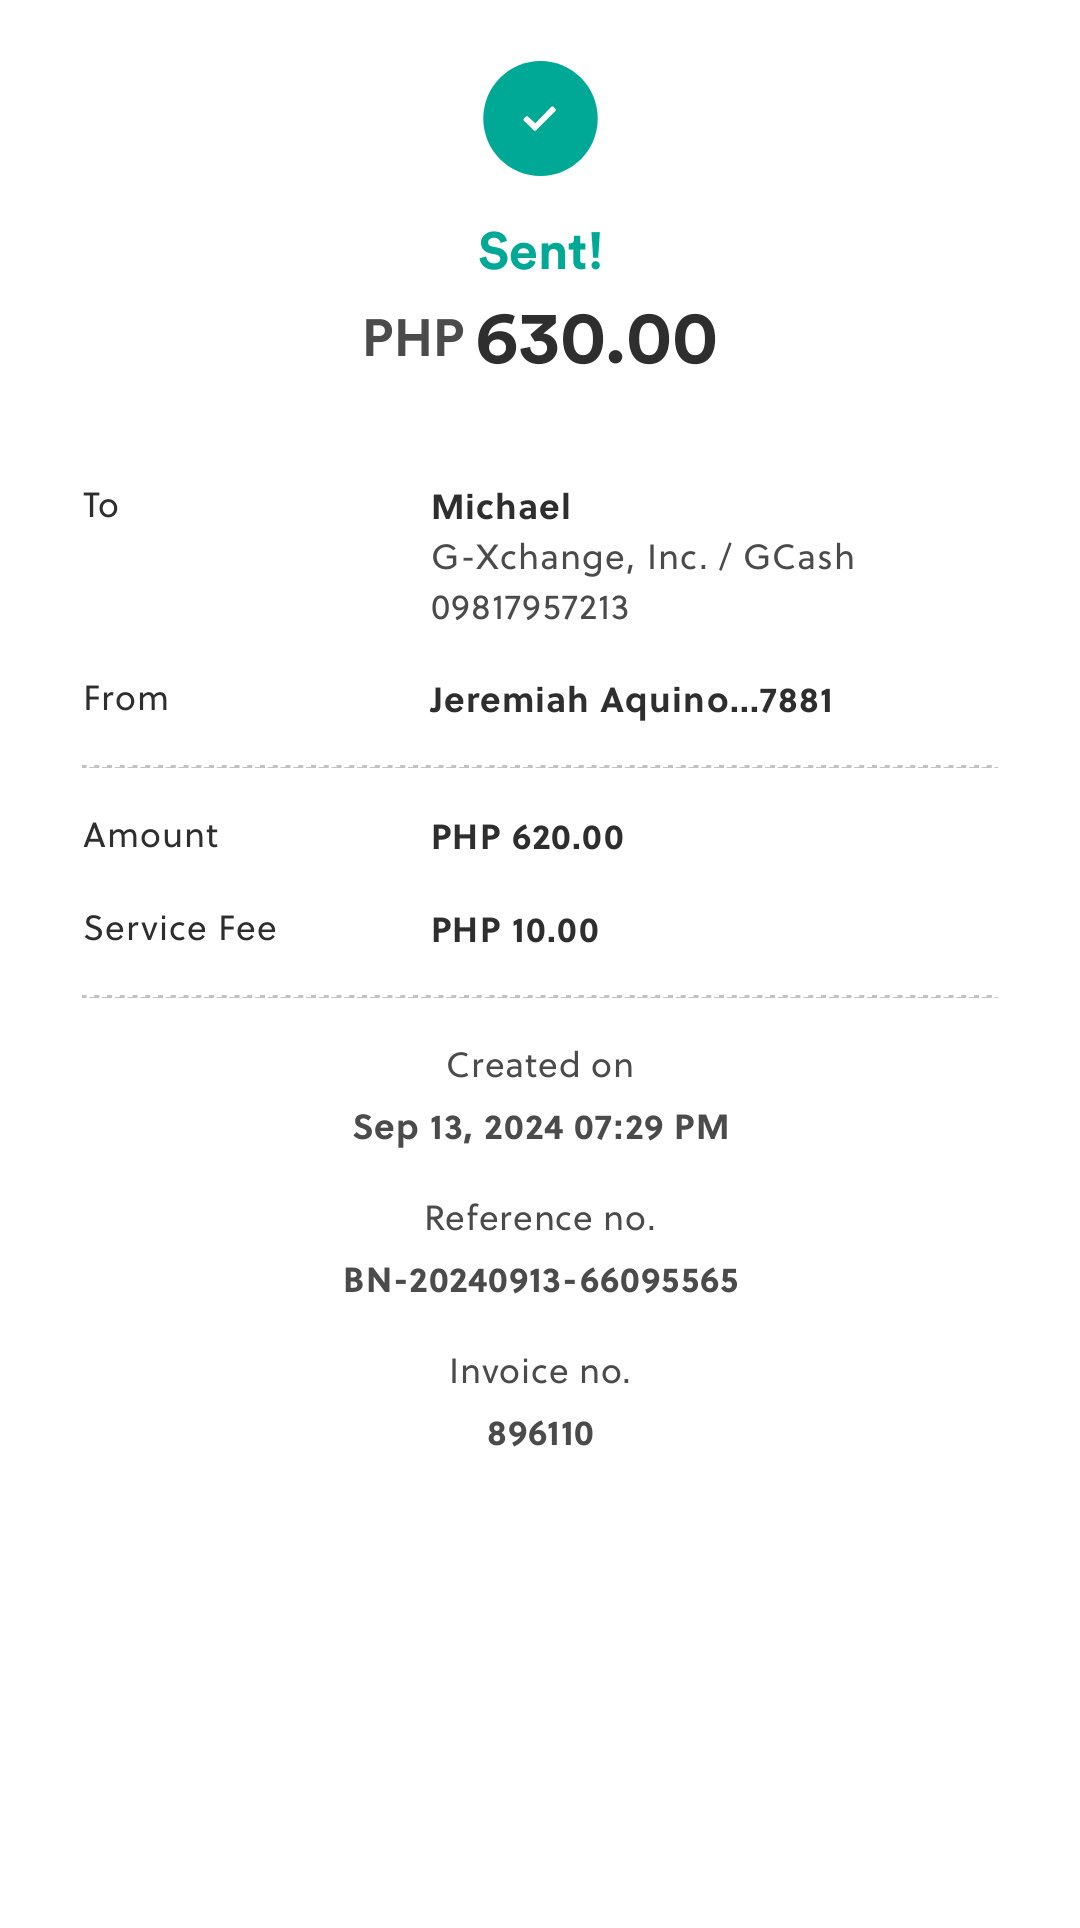
Task: Click the "Amount" row label
Action: pyautogui.click(x=151, y=836)
